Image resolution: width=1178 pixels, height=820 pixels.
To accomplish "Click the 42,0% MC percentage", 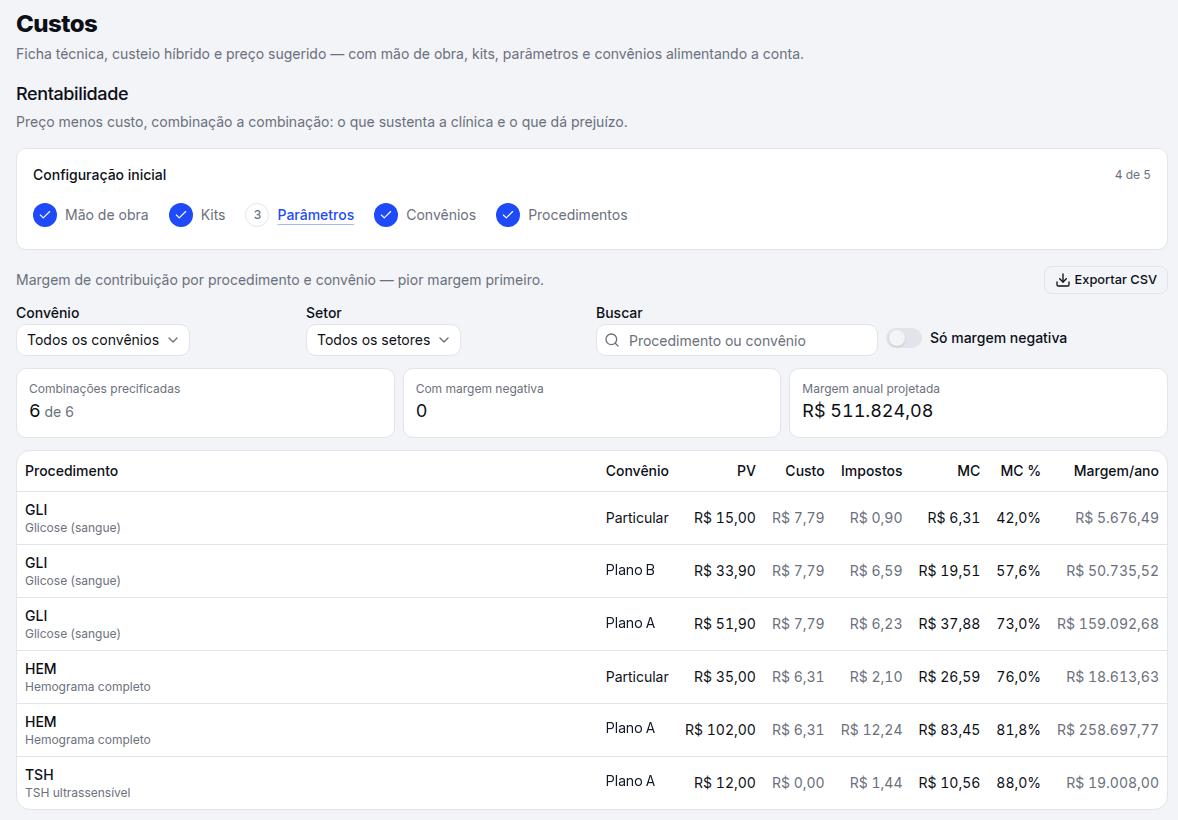I will click(1018, 518).
